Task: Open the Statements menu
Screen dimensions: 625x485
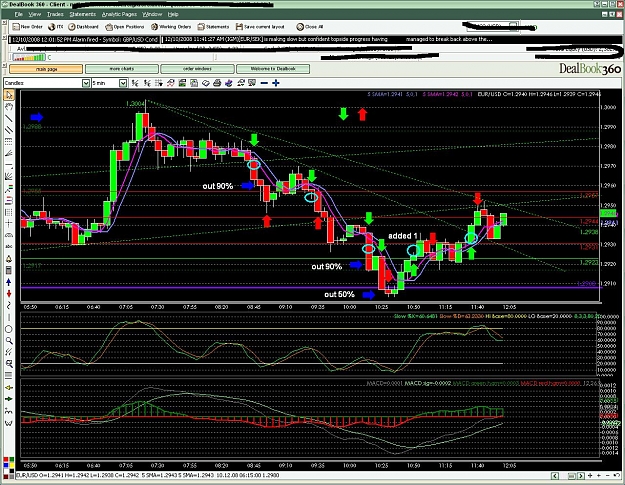Action: 83,14
